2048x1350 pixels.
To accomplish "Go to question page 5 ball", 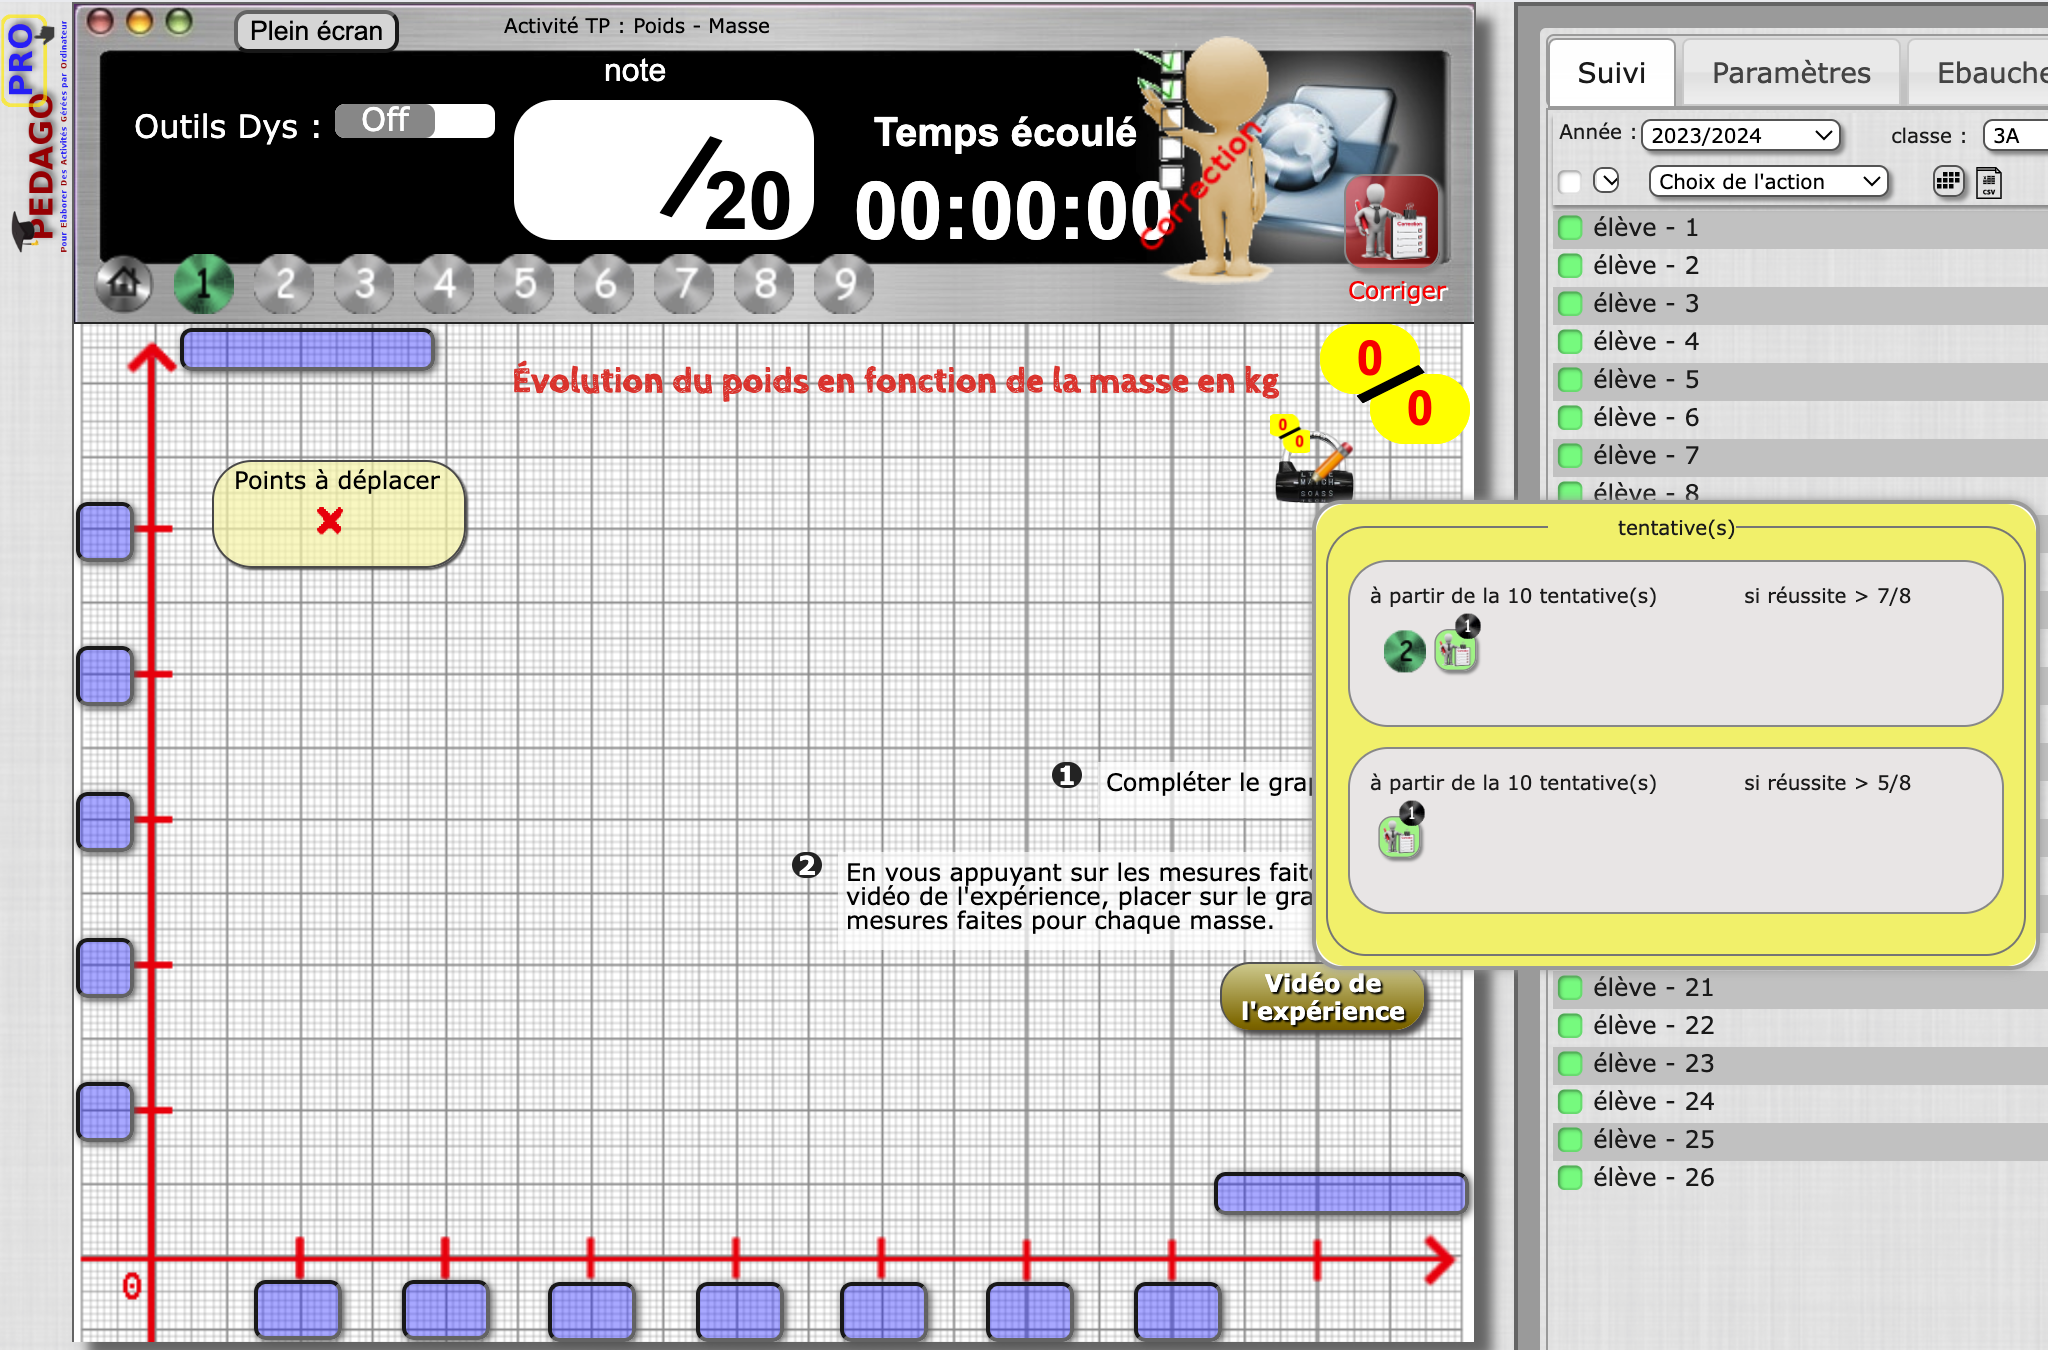I will click(x=525, y=284).
